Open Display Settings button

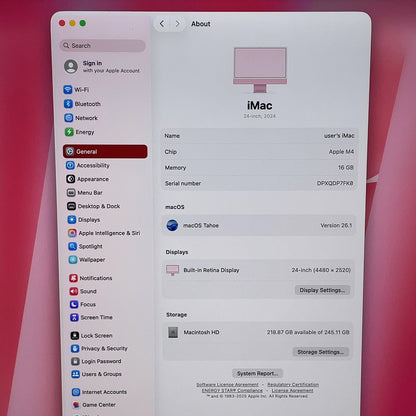click(x=322, y=290)
